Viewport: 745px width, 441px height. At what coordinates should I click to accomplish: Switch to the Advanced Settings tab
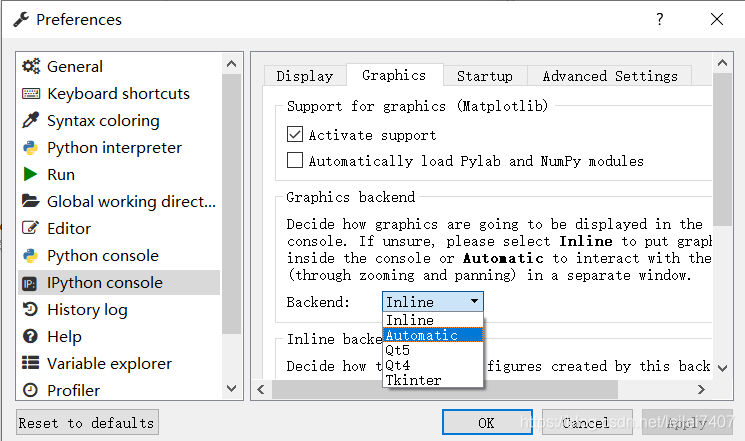610,76
